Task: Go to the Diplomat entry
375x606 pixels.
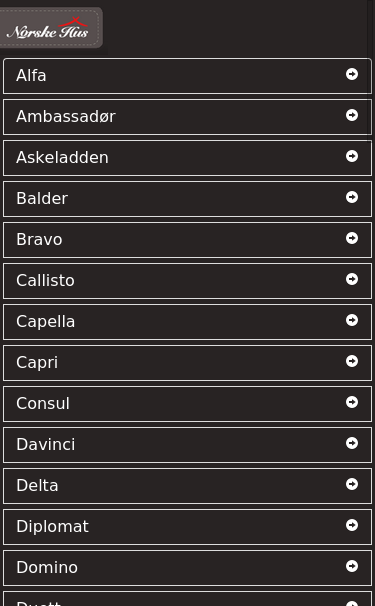Action: 188,527
